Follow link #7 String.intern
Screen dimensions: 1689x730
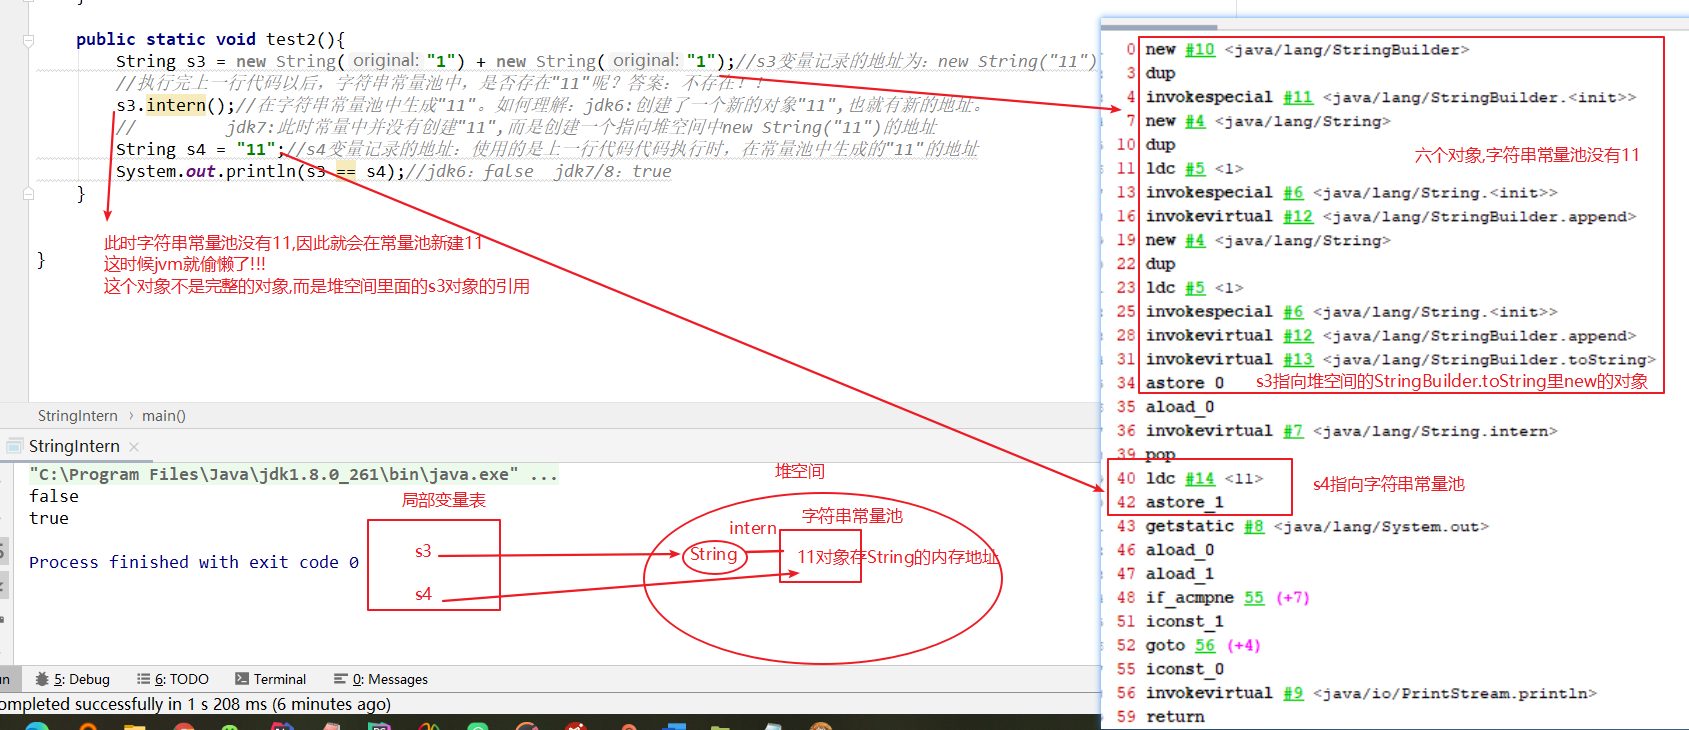pyautogui.click(x=1293, y=430)
